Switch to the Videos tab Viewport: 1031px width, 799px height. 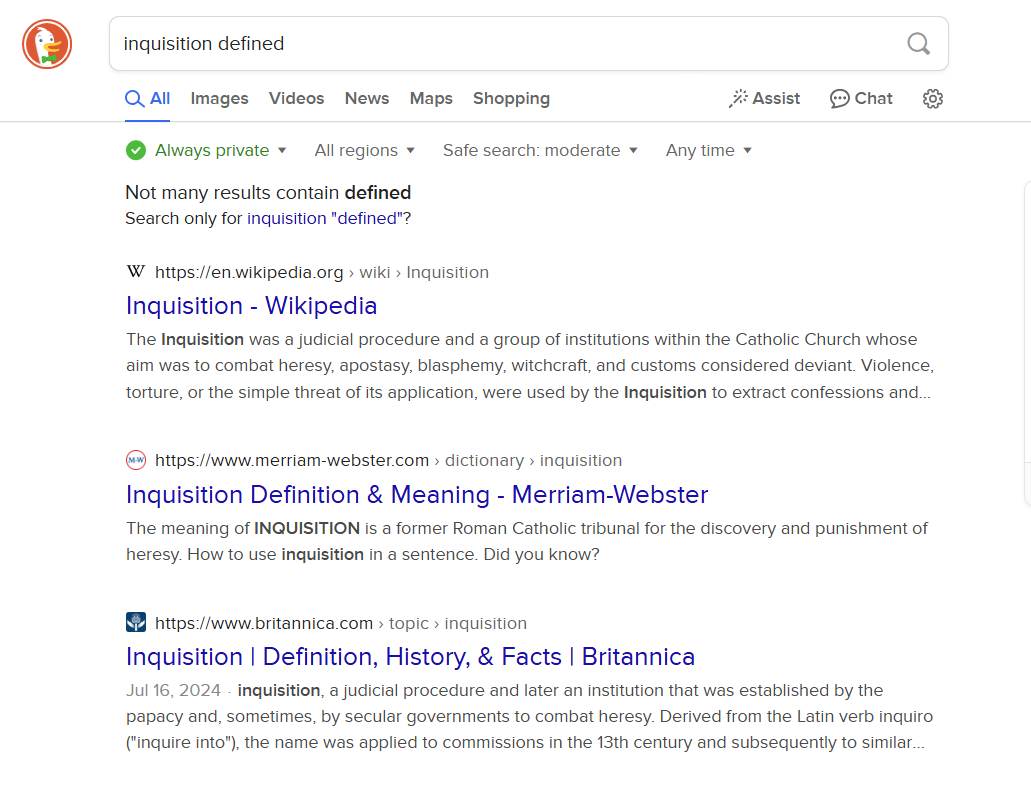tap(297, 99)
